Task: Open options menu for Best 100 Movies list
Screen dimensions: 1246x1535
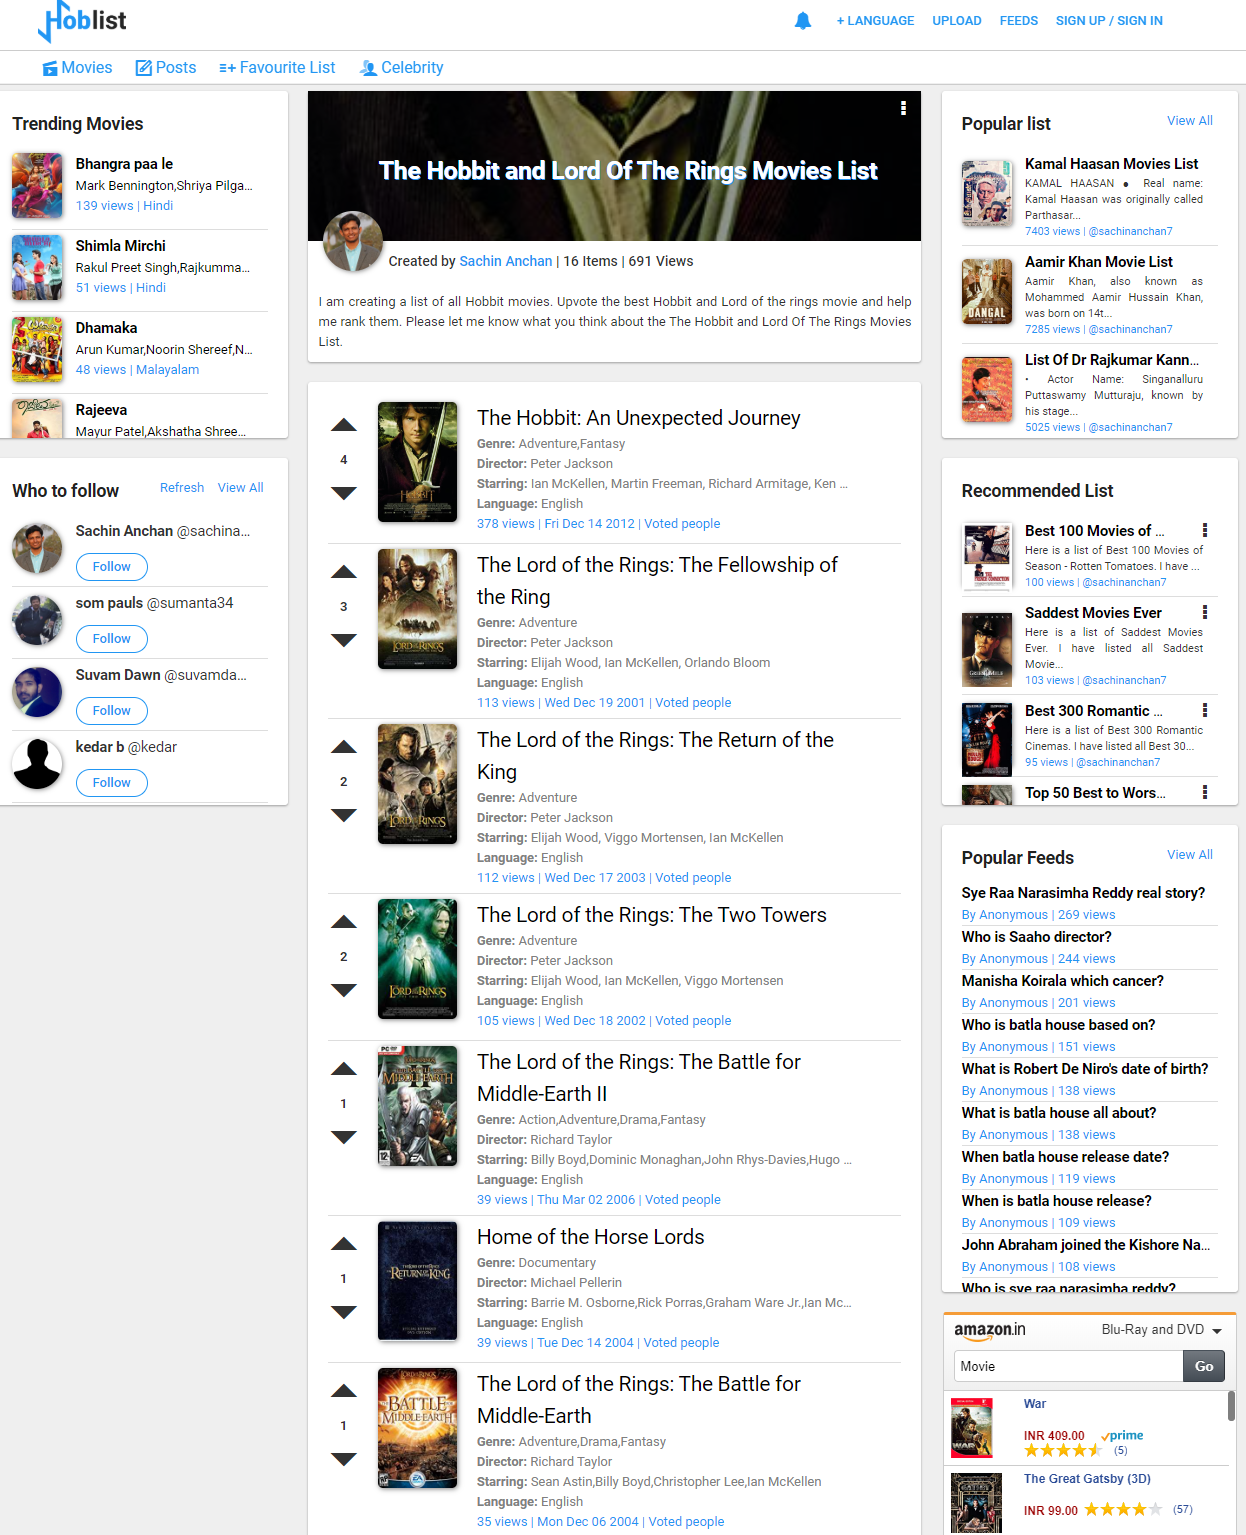Action: coord(1205,531)
